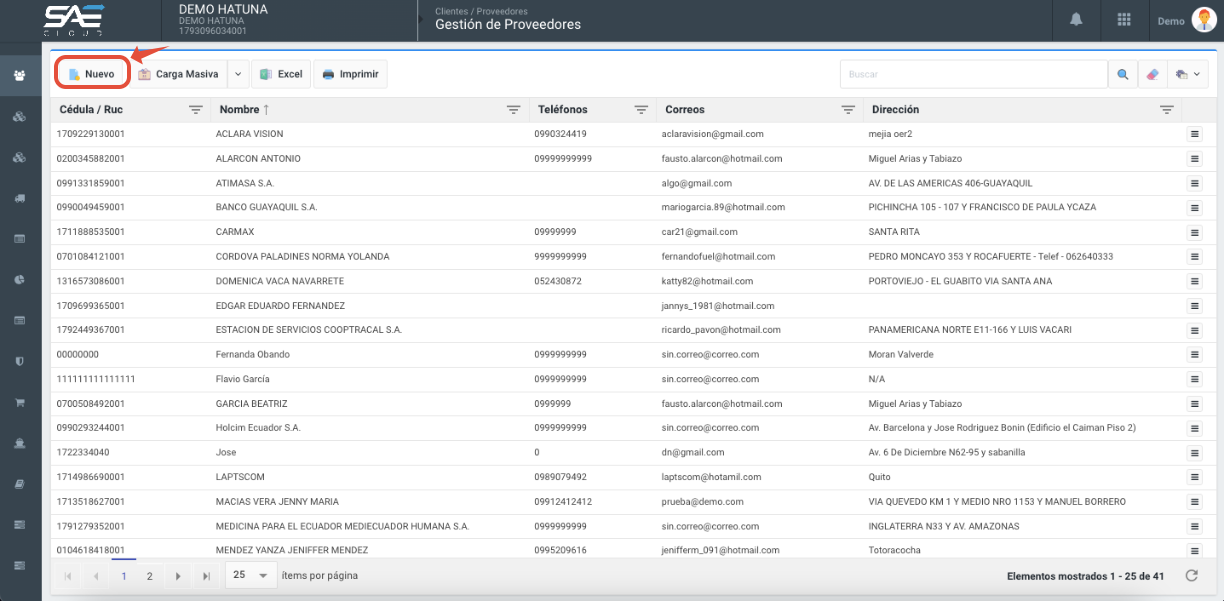Open the pie chart icon in left sidebar
This screenshot has width=1224, height=601.
point(19,279)
